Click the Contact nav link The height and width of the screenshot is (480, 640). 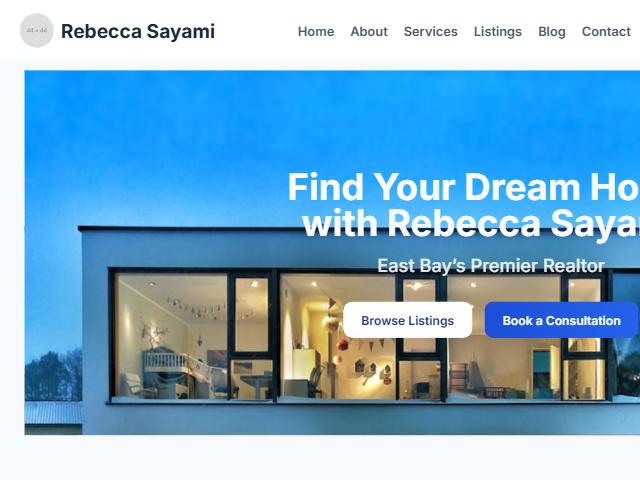point(606,31)
